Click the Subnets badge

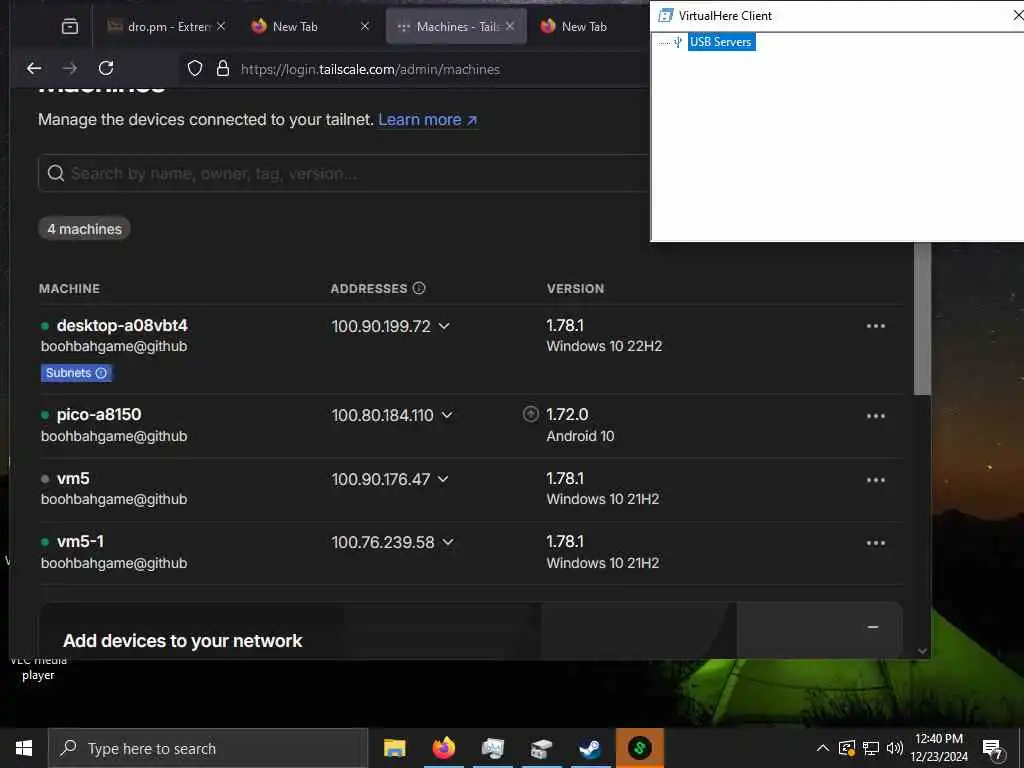[x=76, y=373]
